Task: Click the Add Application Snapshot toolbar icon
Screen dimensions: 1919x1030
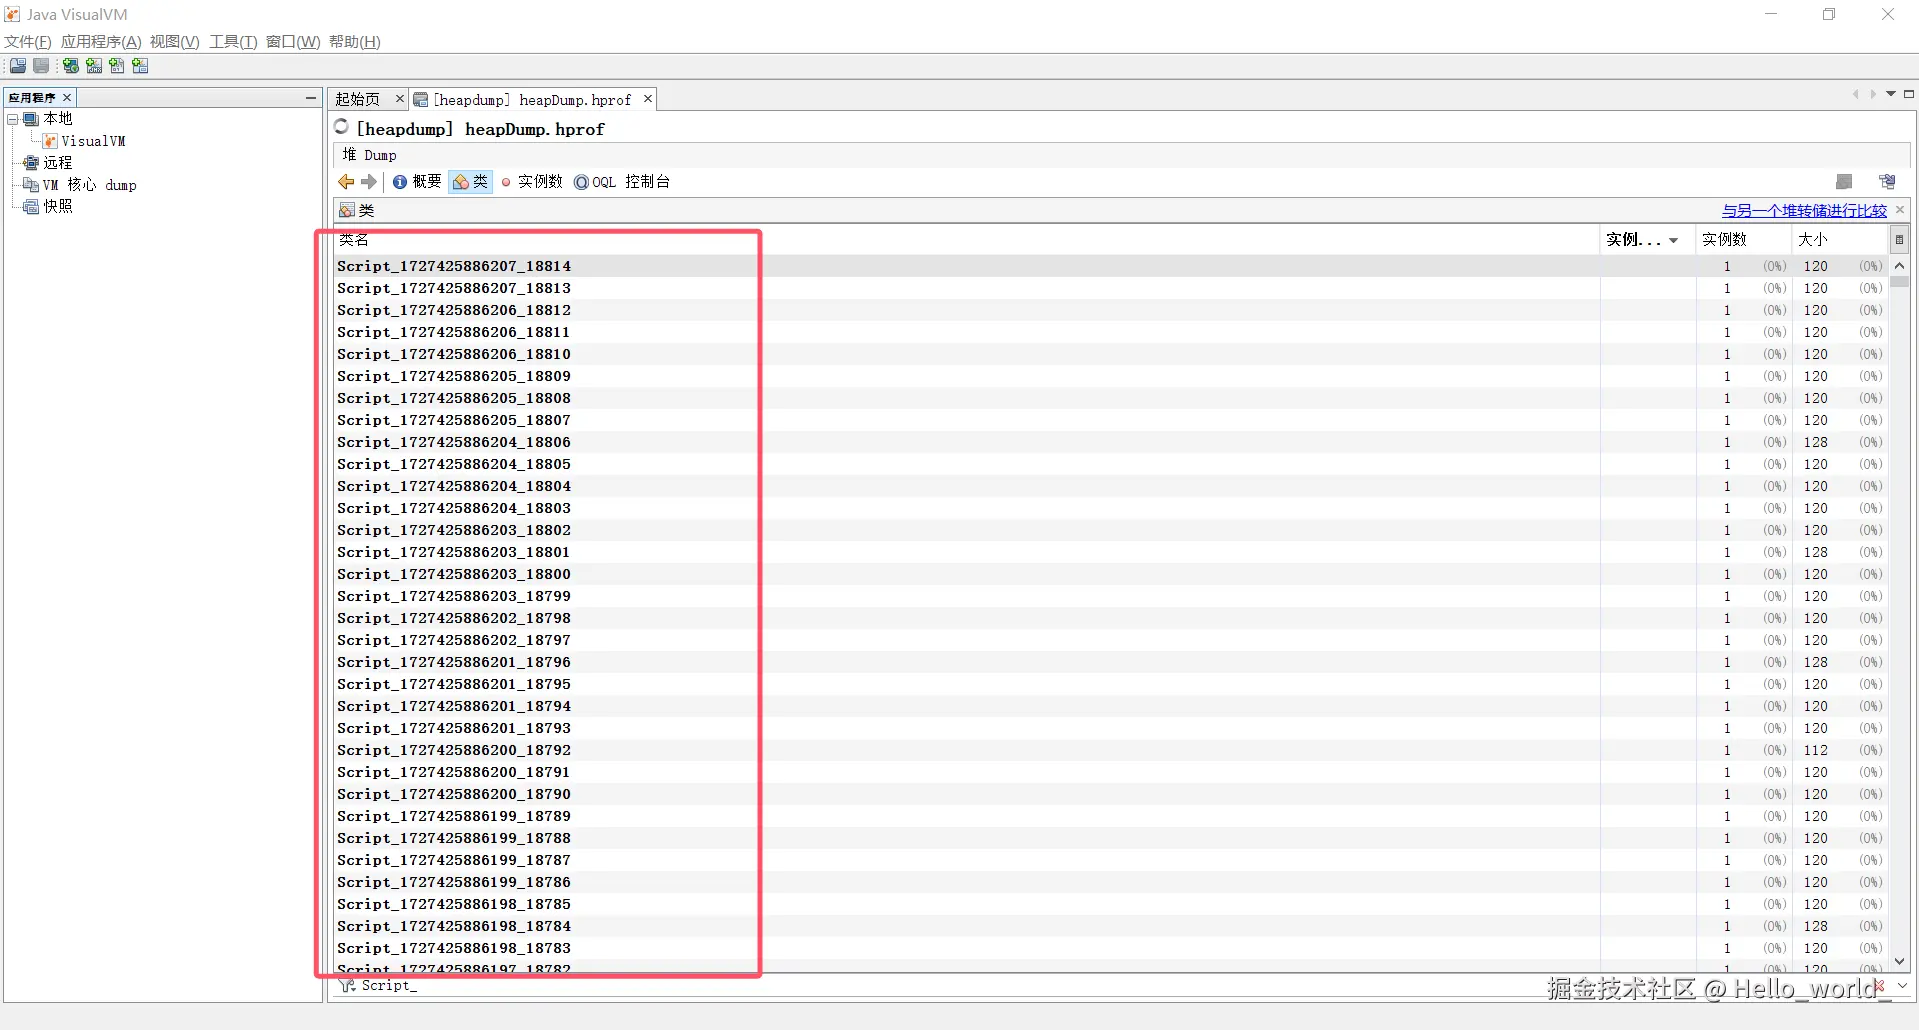Action: 140,66
